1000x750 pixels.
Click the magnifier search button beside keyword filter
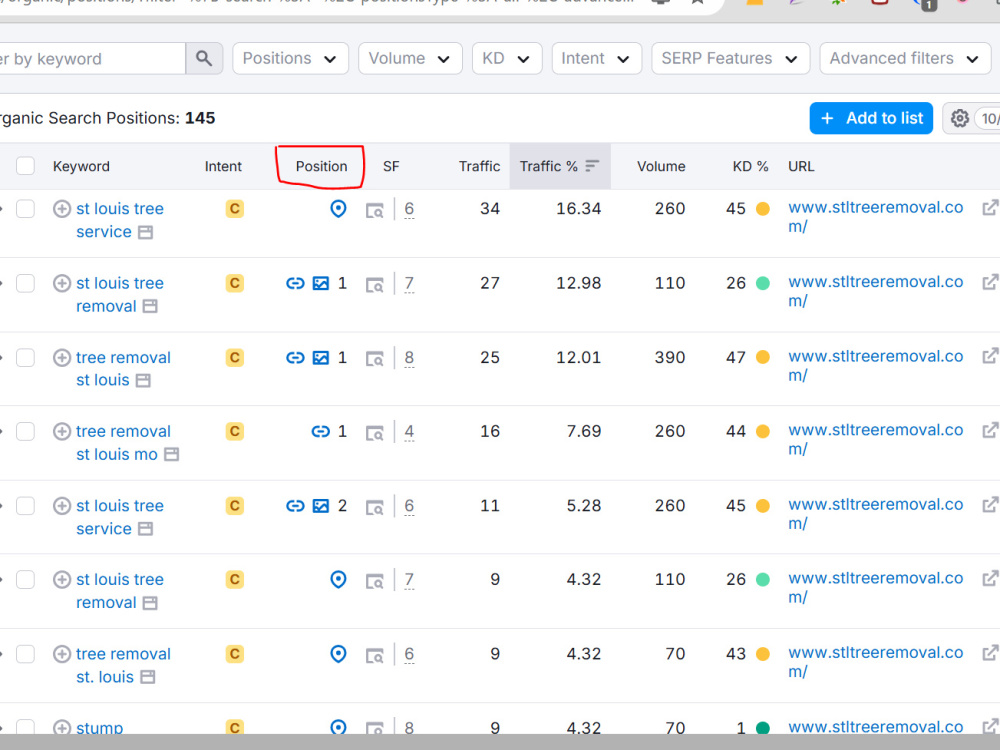(204, 59)
